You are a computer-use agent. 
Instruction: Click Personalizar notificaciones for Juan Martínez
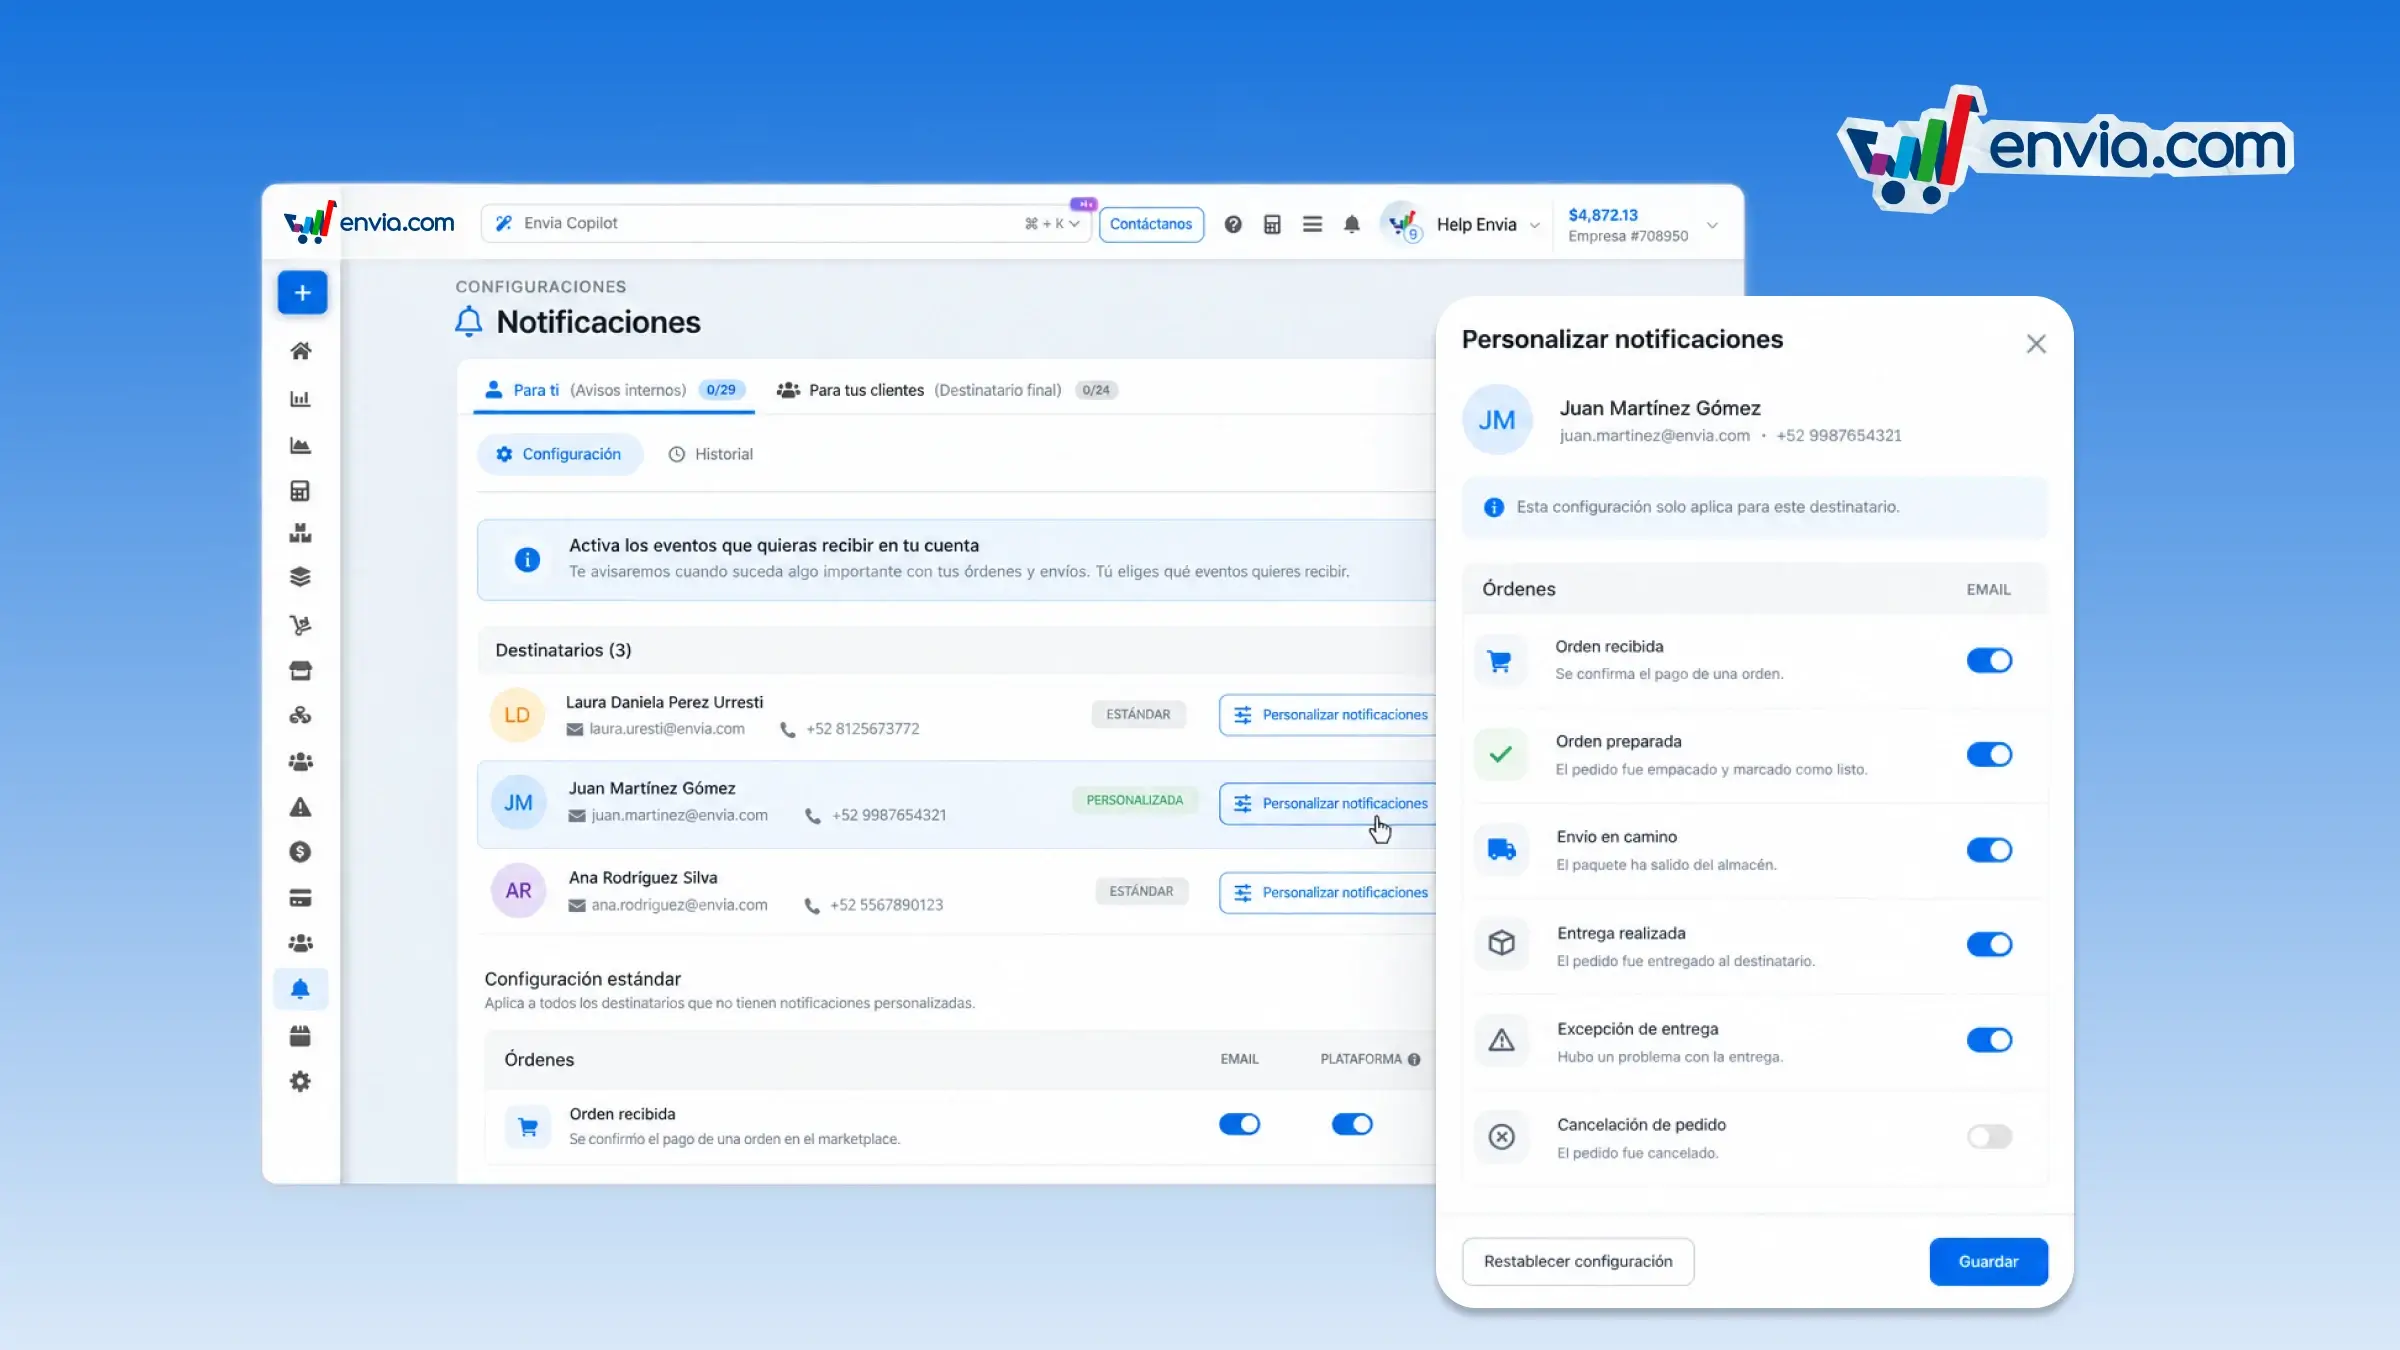[x=1328, y=804]
